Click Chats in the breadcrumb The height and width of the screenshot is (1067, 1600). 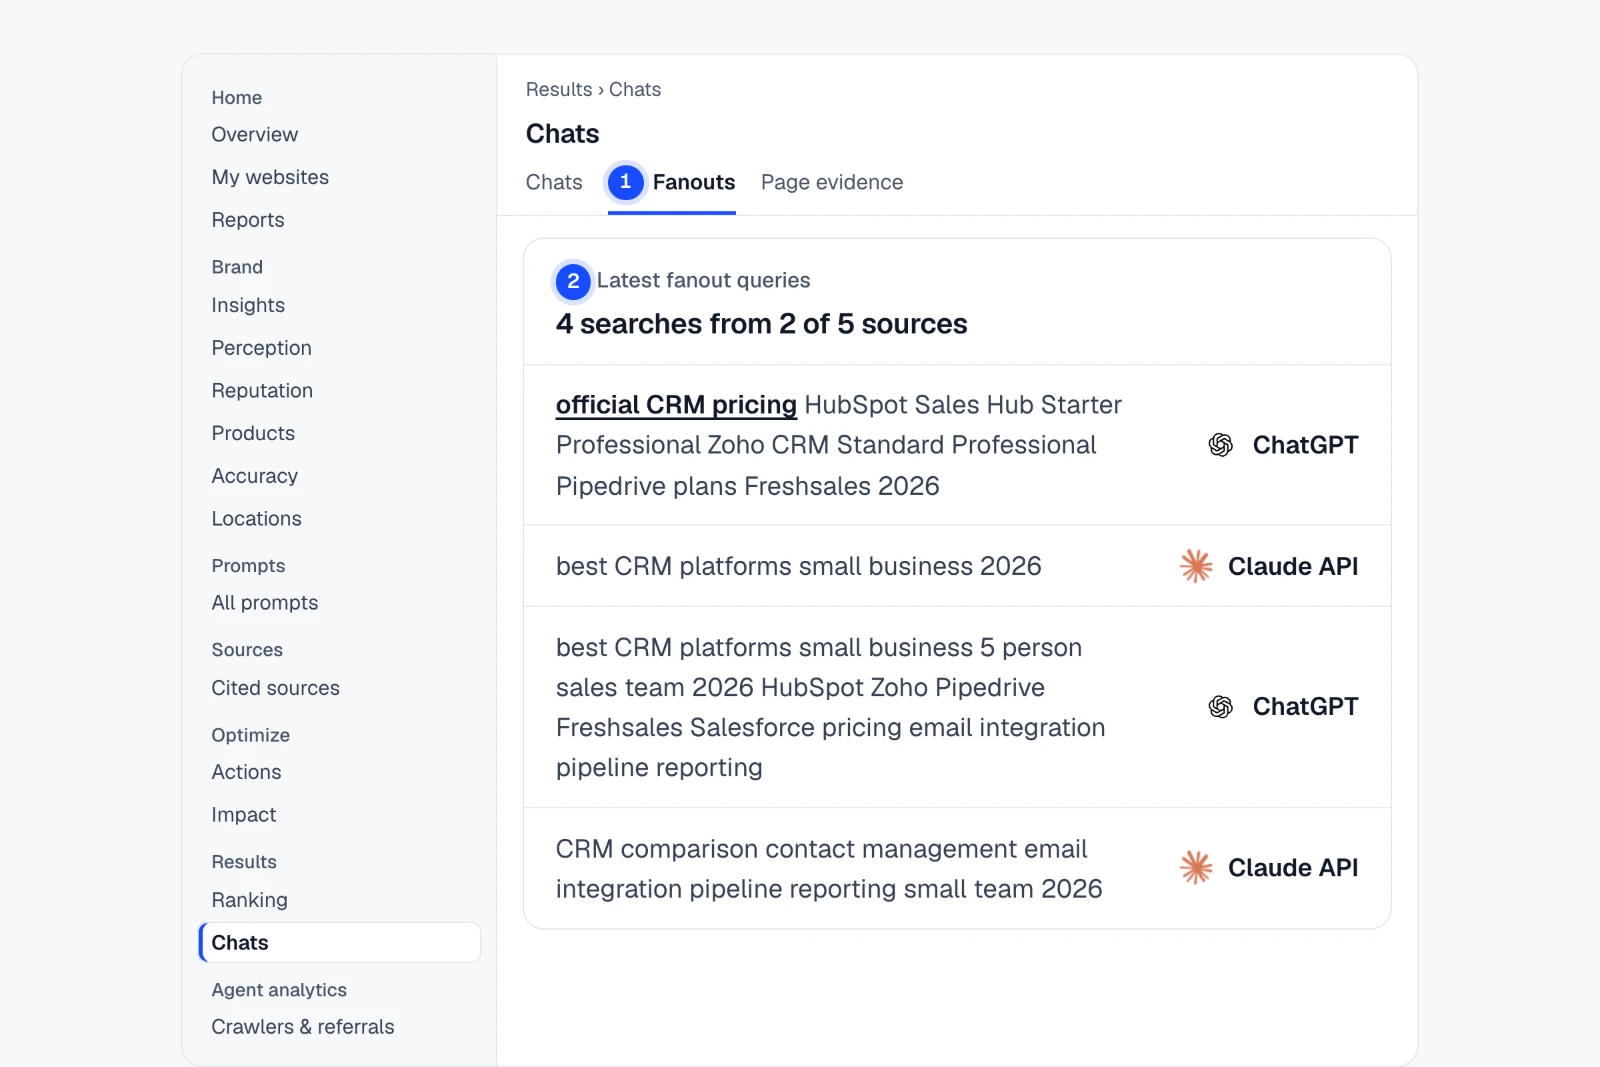(635, 89)
